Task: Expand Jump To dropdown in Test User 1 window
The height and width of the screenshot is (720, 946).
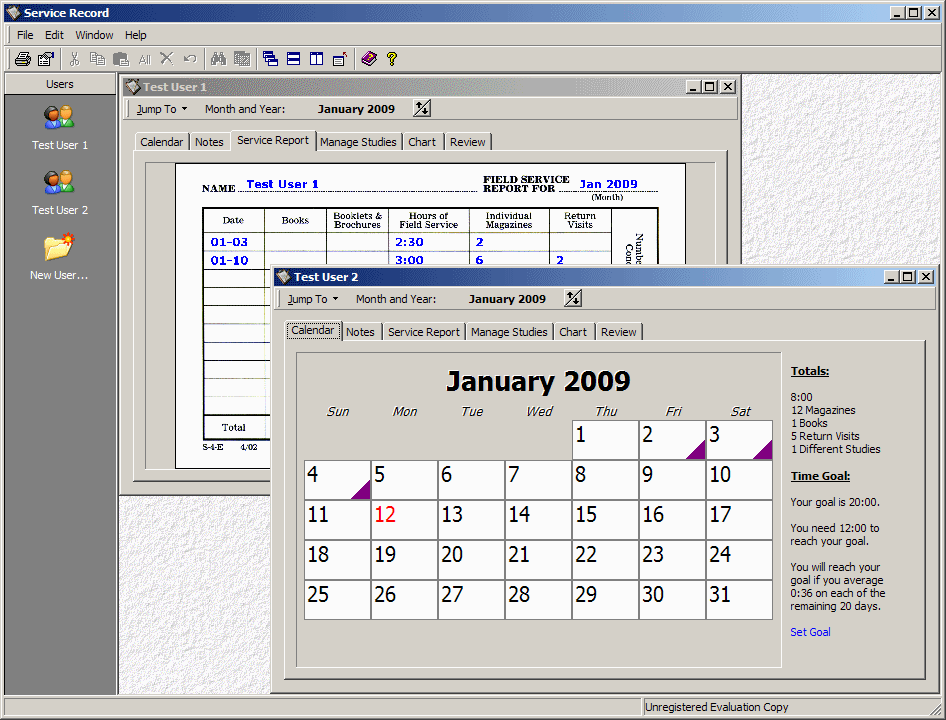Action: (x=162, y=109)
